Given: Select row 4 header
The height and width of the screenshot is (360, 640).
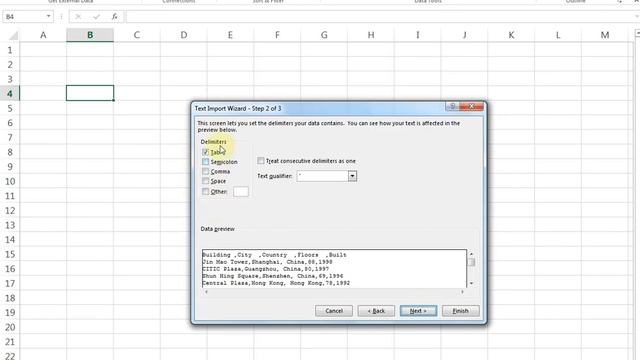Looking at the screenshot, I should (x=10, y=94).
